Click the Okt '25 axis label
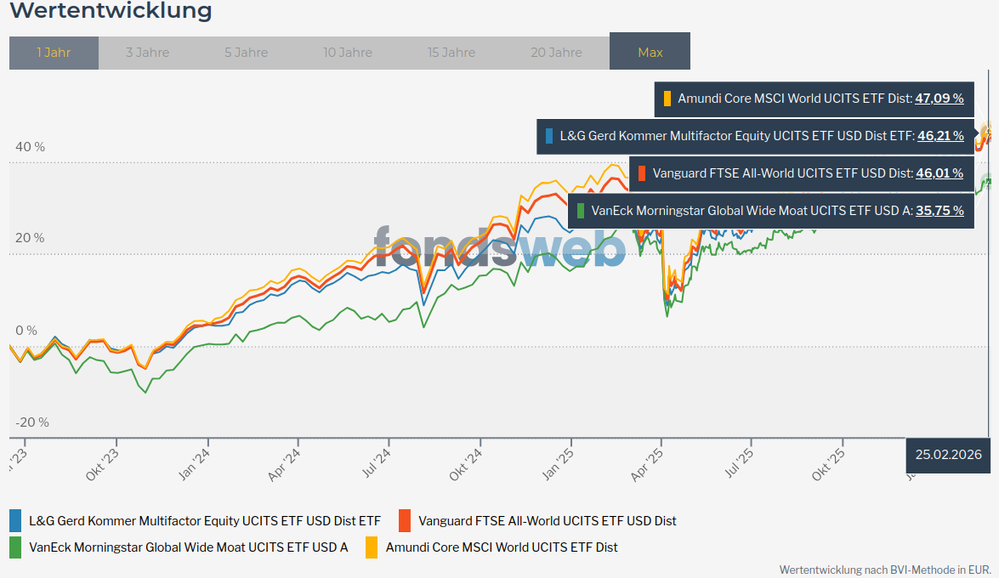999x578 pixels. pos(828,464)
